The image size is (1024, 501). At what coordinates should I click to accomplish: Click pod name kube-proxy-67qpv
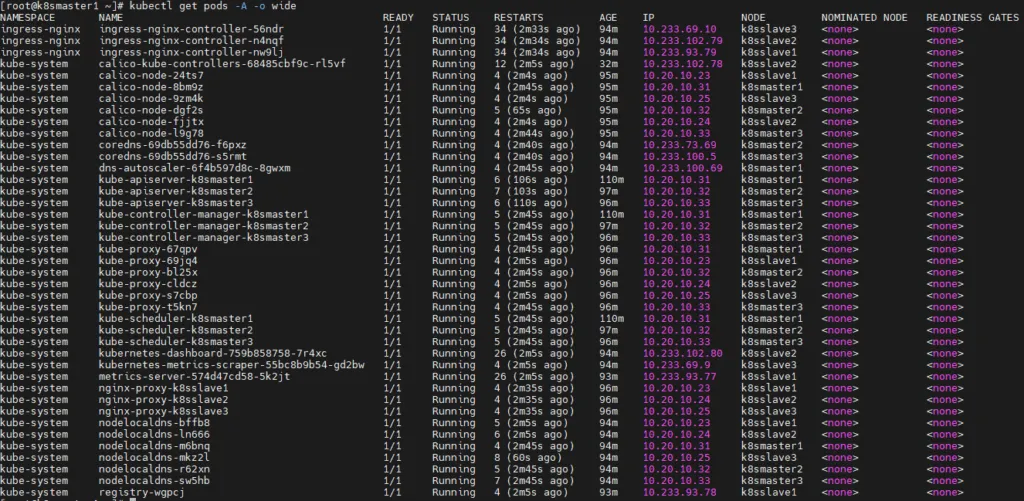click(148, 250)
